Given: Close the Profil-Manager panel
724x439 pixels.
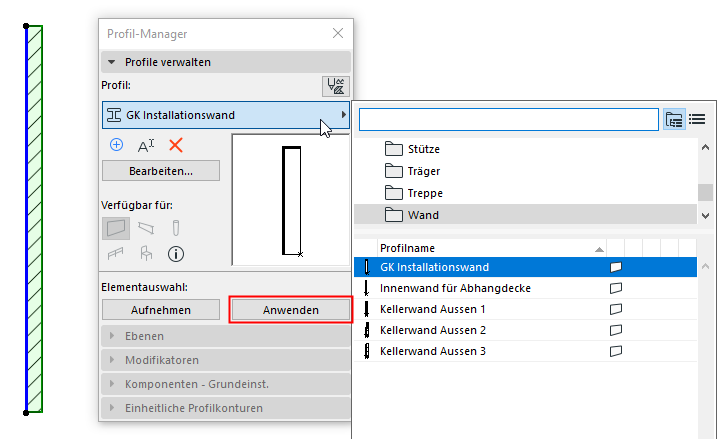Looking at the screenshot, I should 337,33.
